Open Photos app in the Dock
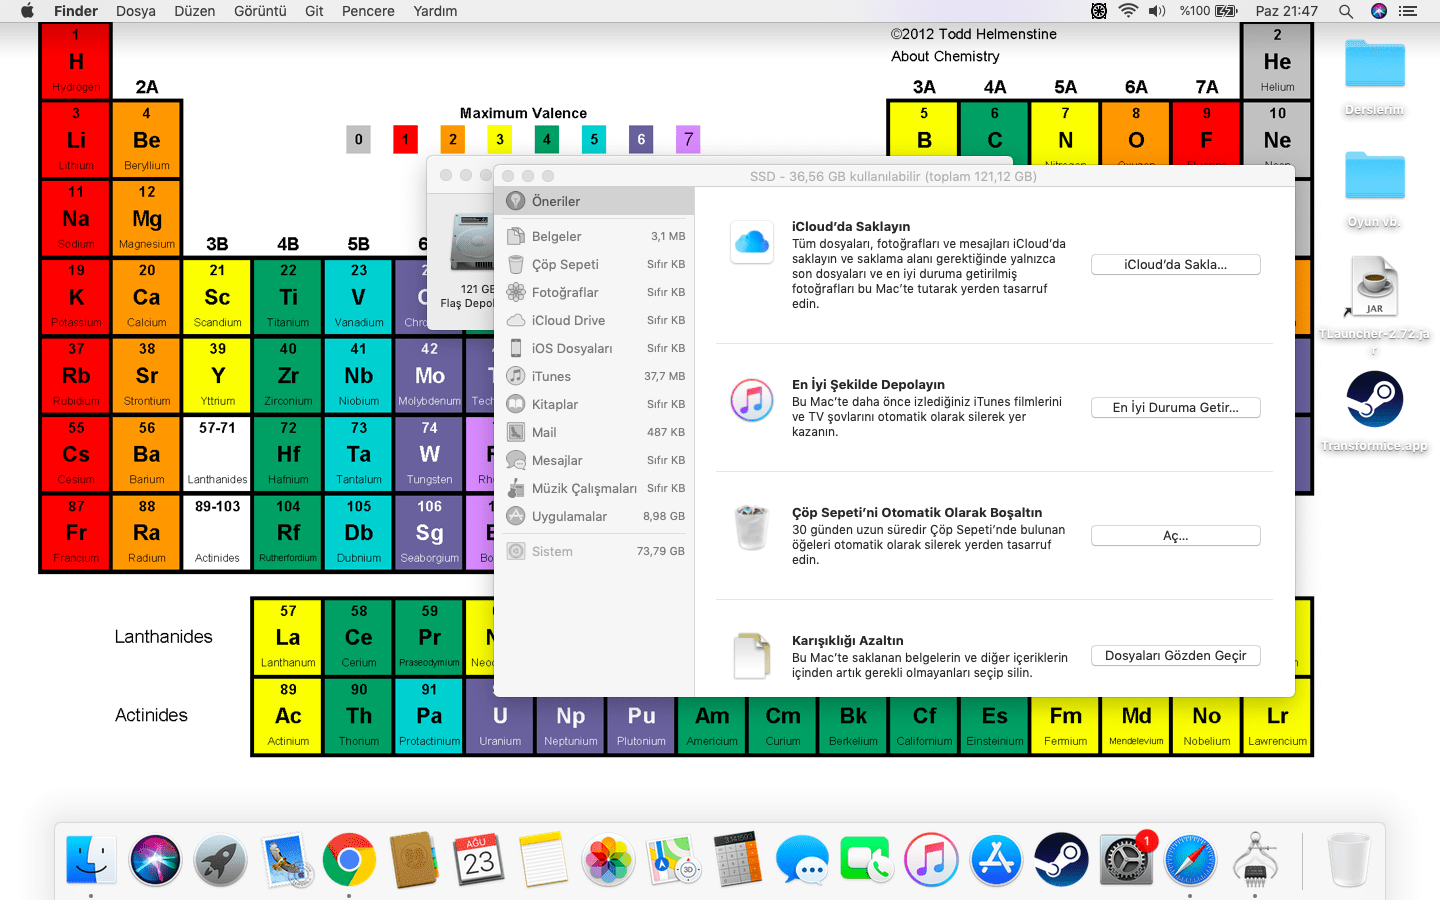The height and width of the screenshot is (900, 1440). coord(608,859)
